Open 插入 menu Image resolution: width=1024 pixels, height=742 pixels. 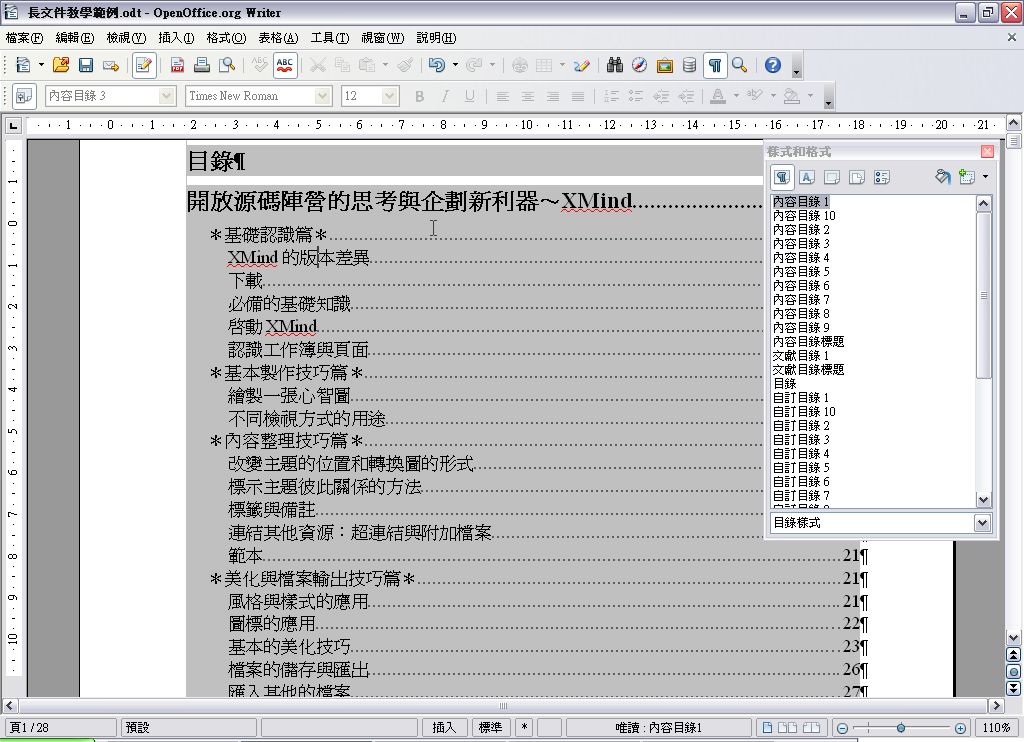176,38
